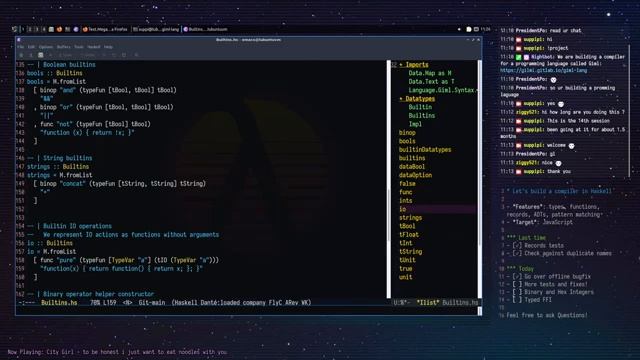Click the new file icon in Emacs toolbar
This screenshot has height=360, width=640.
(x=21, y=55)
